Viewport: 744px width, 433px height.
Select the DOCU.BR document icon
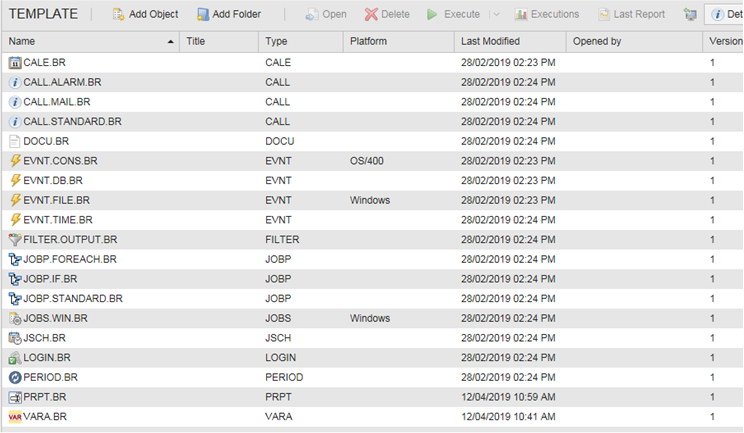[x=15, y=141]
